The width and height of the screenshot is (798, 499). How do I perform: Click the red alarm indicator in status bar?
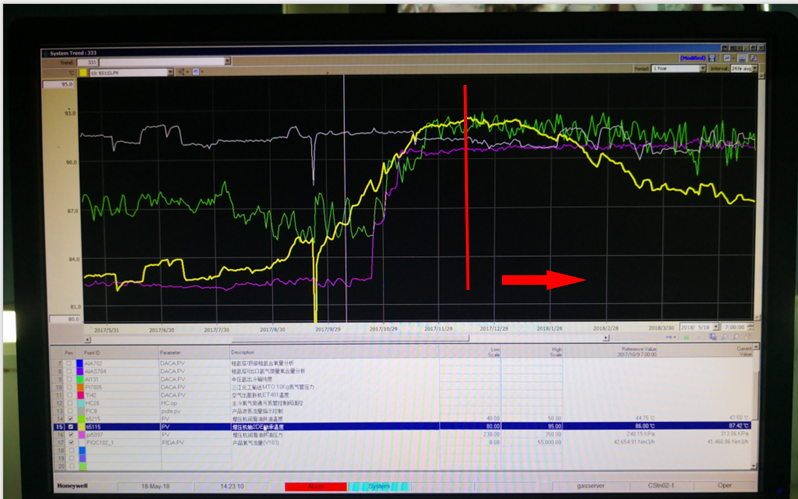coord(315,488)
